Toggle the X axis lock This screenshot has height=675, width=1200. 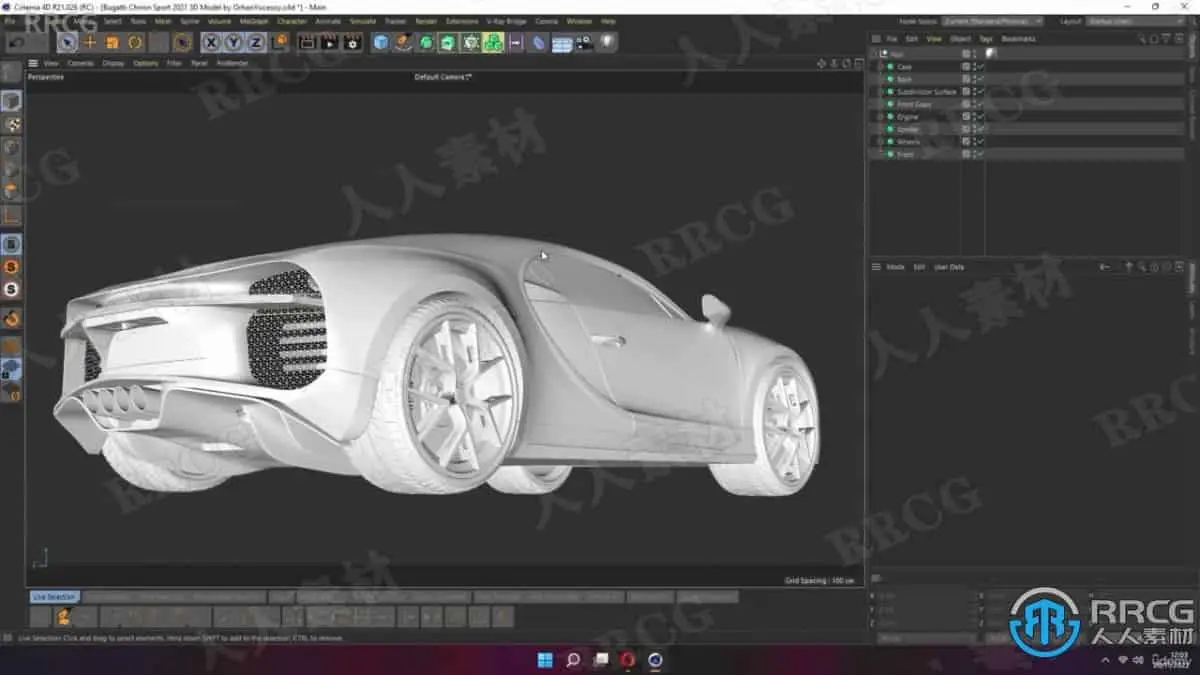point(211,42)
